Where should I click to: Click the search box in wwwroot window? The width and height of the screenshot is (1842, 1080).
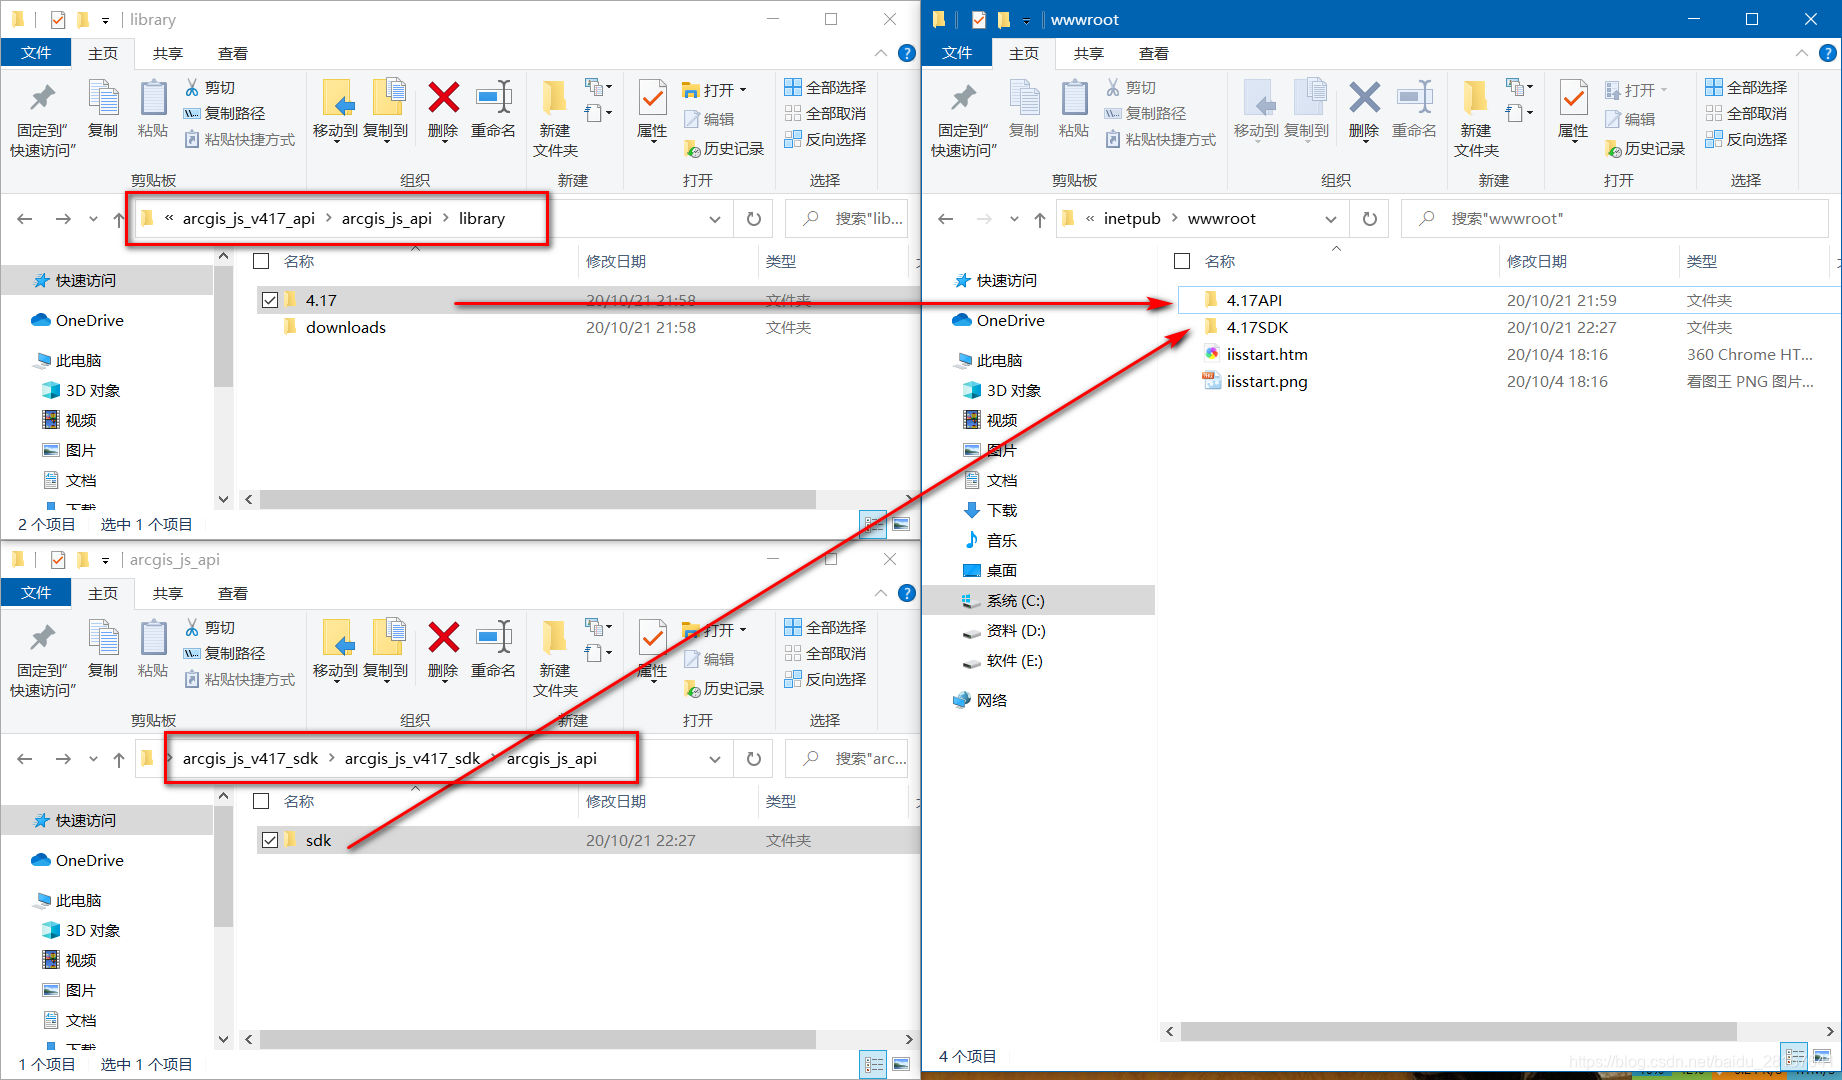coord(1614,219)
